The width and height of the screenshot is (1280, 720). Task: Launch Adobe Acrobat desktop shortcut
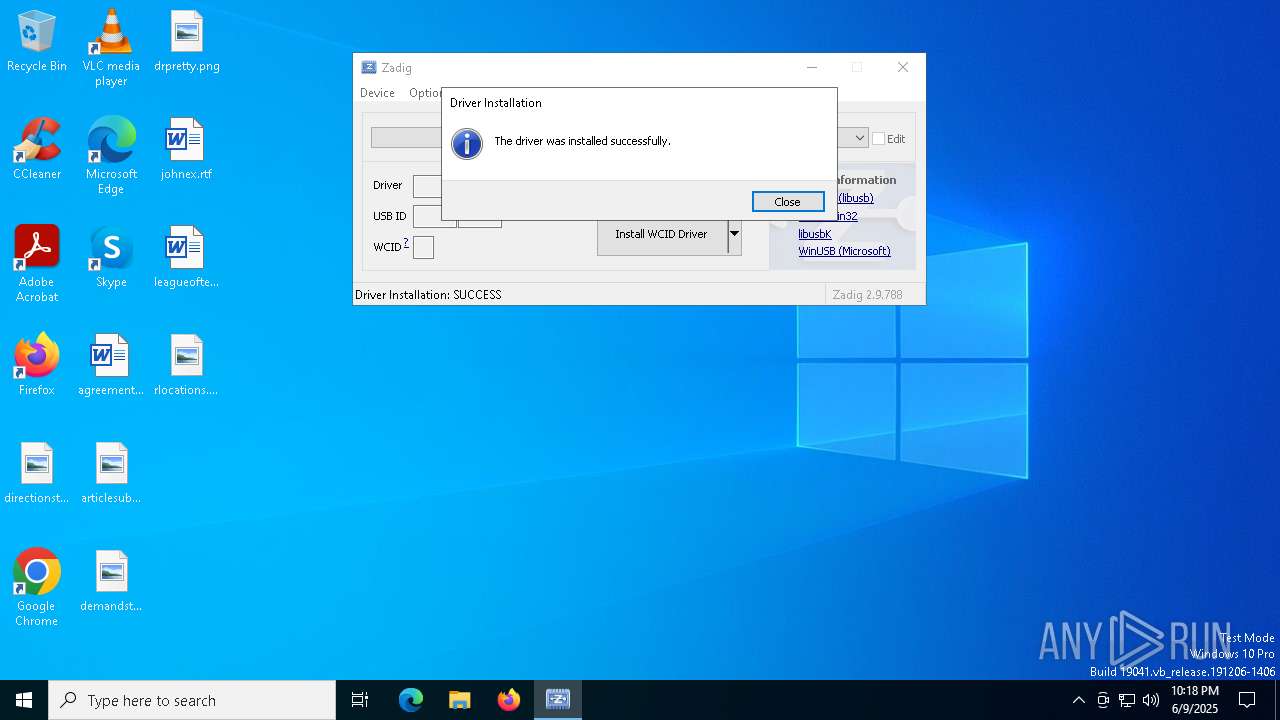coord(37,264)
